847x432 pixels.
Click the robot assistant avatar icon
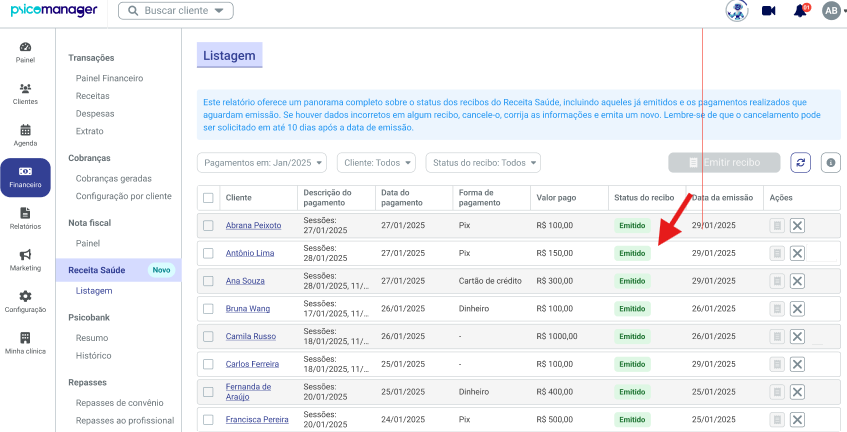[x=737, y=11]
